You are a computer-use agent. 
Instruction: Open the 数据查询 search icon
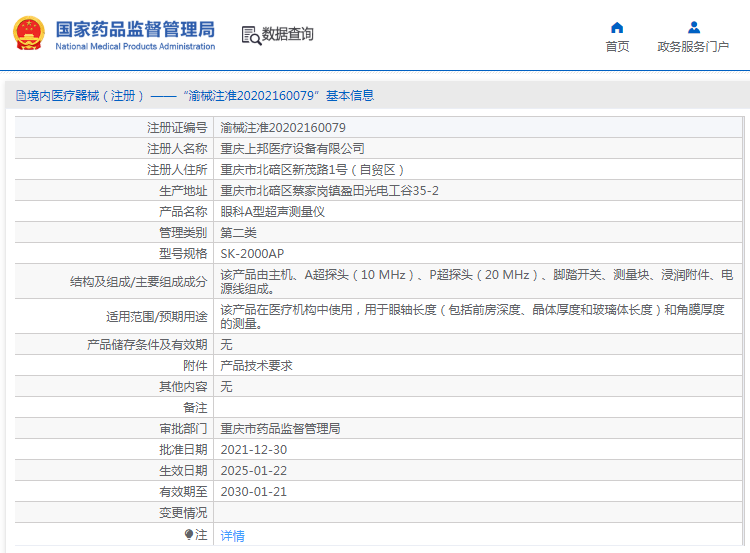(x=251, y=35)
